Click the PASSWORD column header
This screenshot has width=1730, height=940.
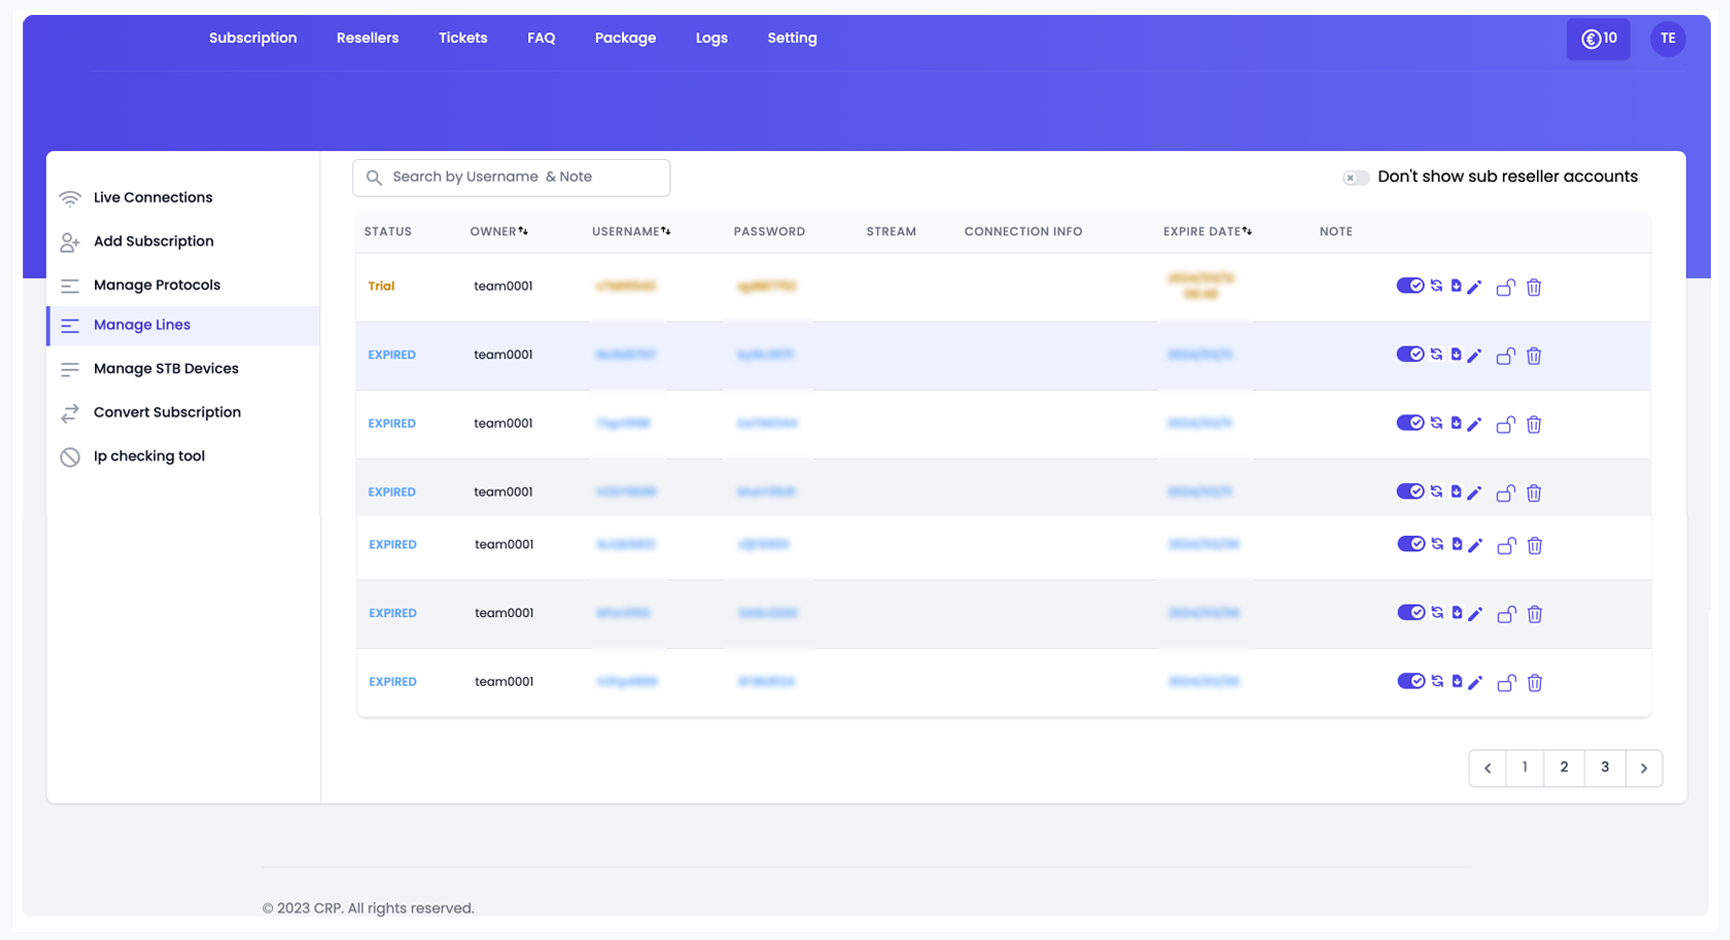click(x=769, y=231)
